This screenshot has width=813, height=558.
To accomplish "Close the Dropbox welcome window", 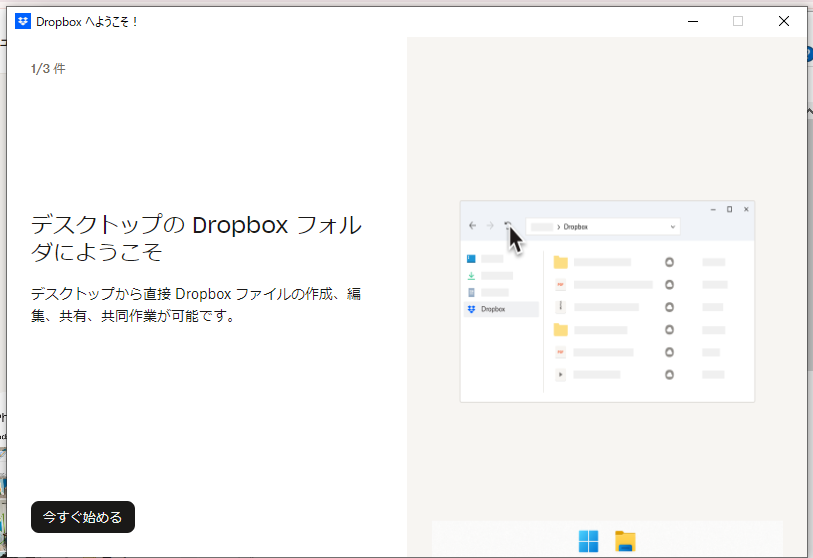I will click(x=783, y=21).
